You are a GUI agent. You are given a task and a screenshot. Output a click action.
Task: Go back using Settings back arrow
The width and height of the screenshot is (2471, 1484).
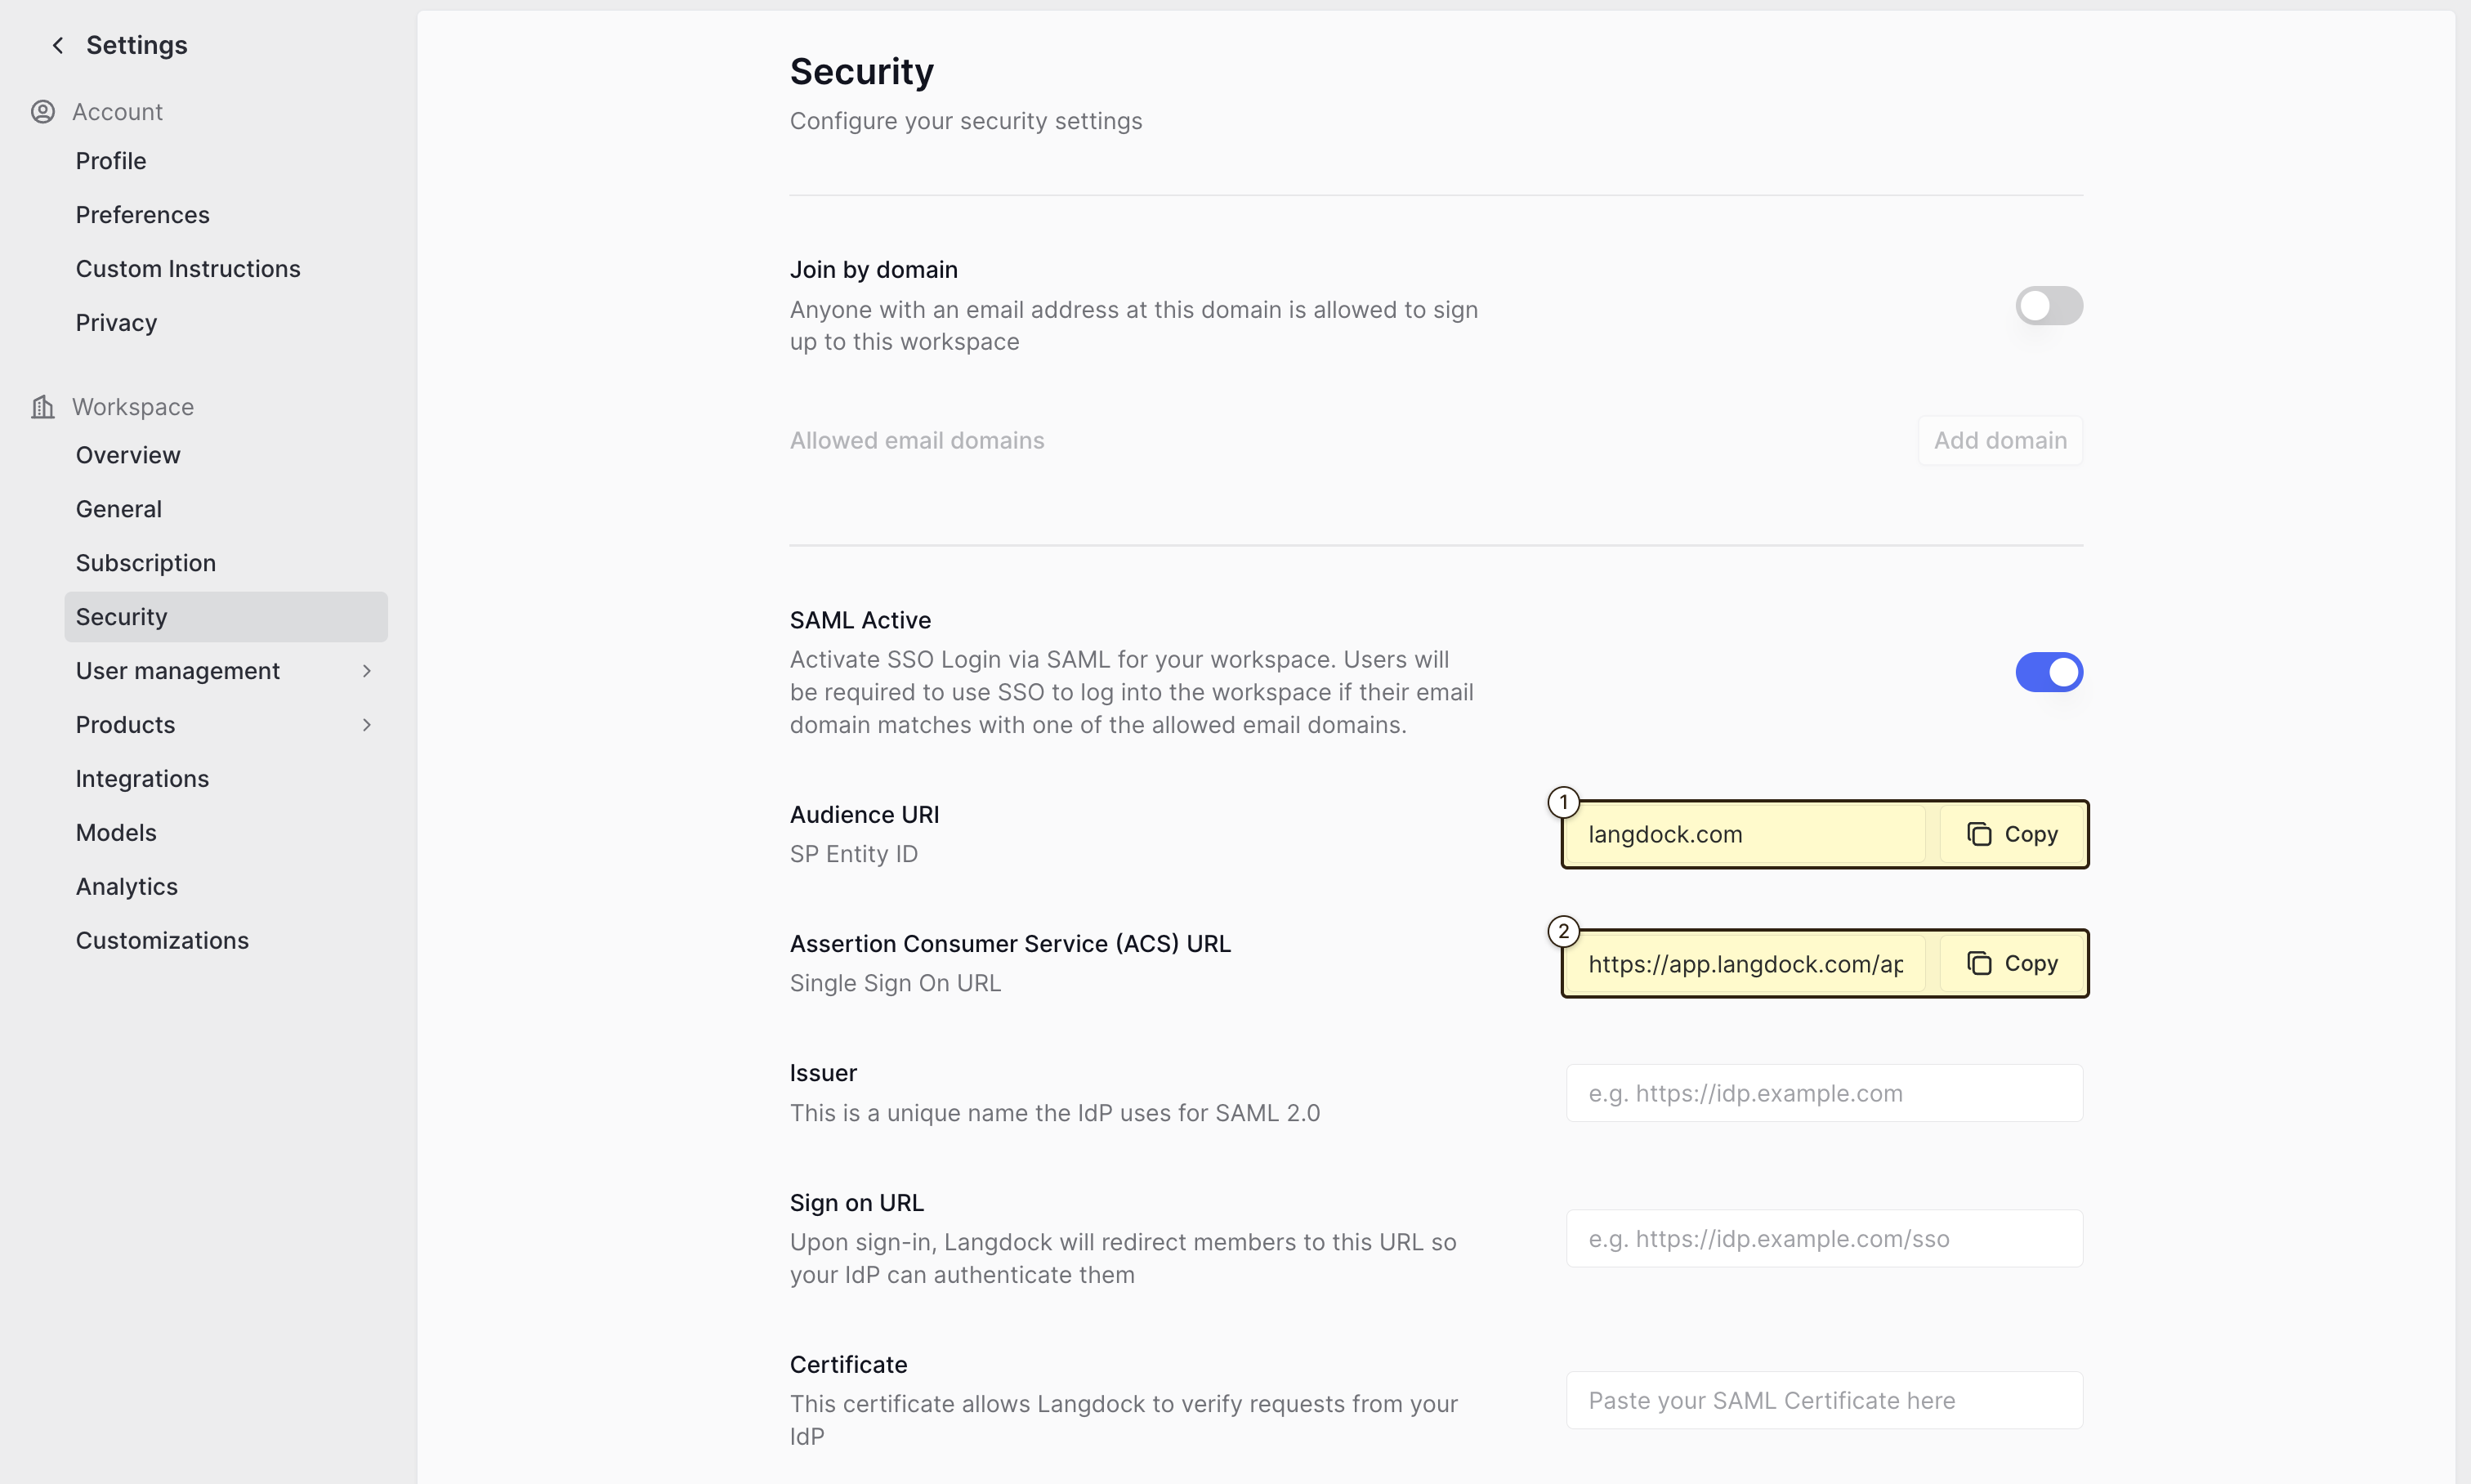(x=58, y=45)
